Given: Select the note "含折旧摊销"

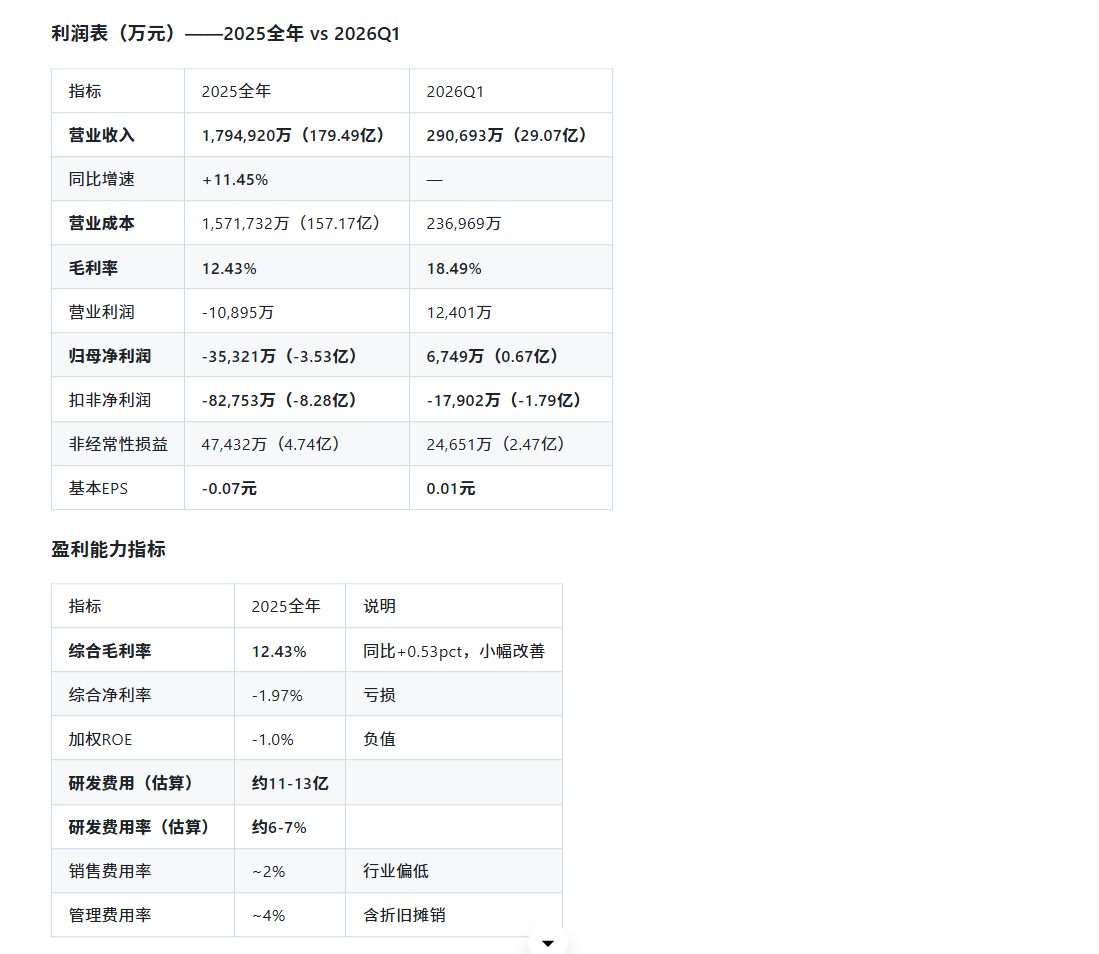Looking at the screenshot, I should (404, 915).
